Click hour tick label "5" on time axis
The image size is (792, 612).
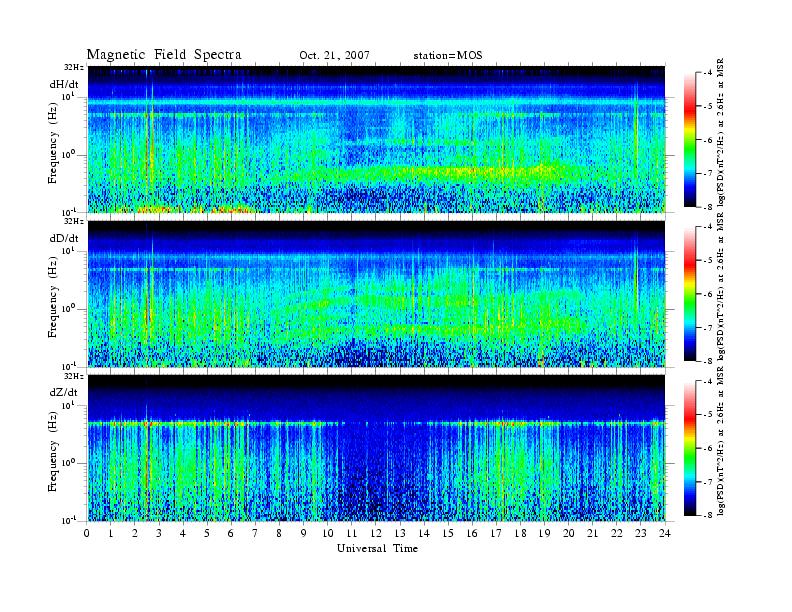point(208,533)
